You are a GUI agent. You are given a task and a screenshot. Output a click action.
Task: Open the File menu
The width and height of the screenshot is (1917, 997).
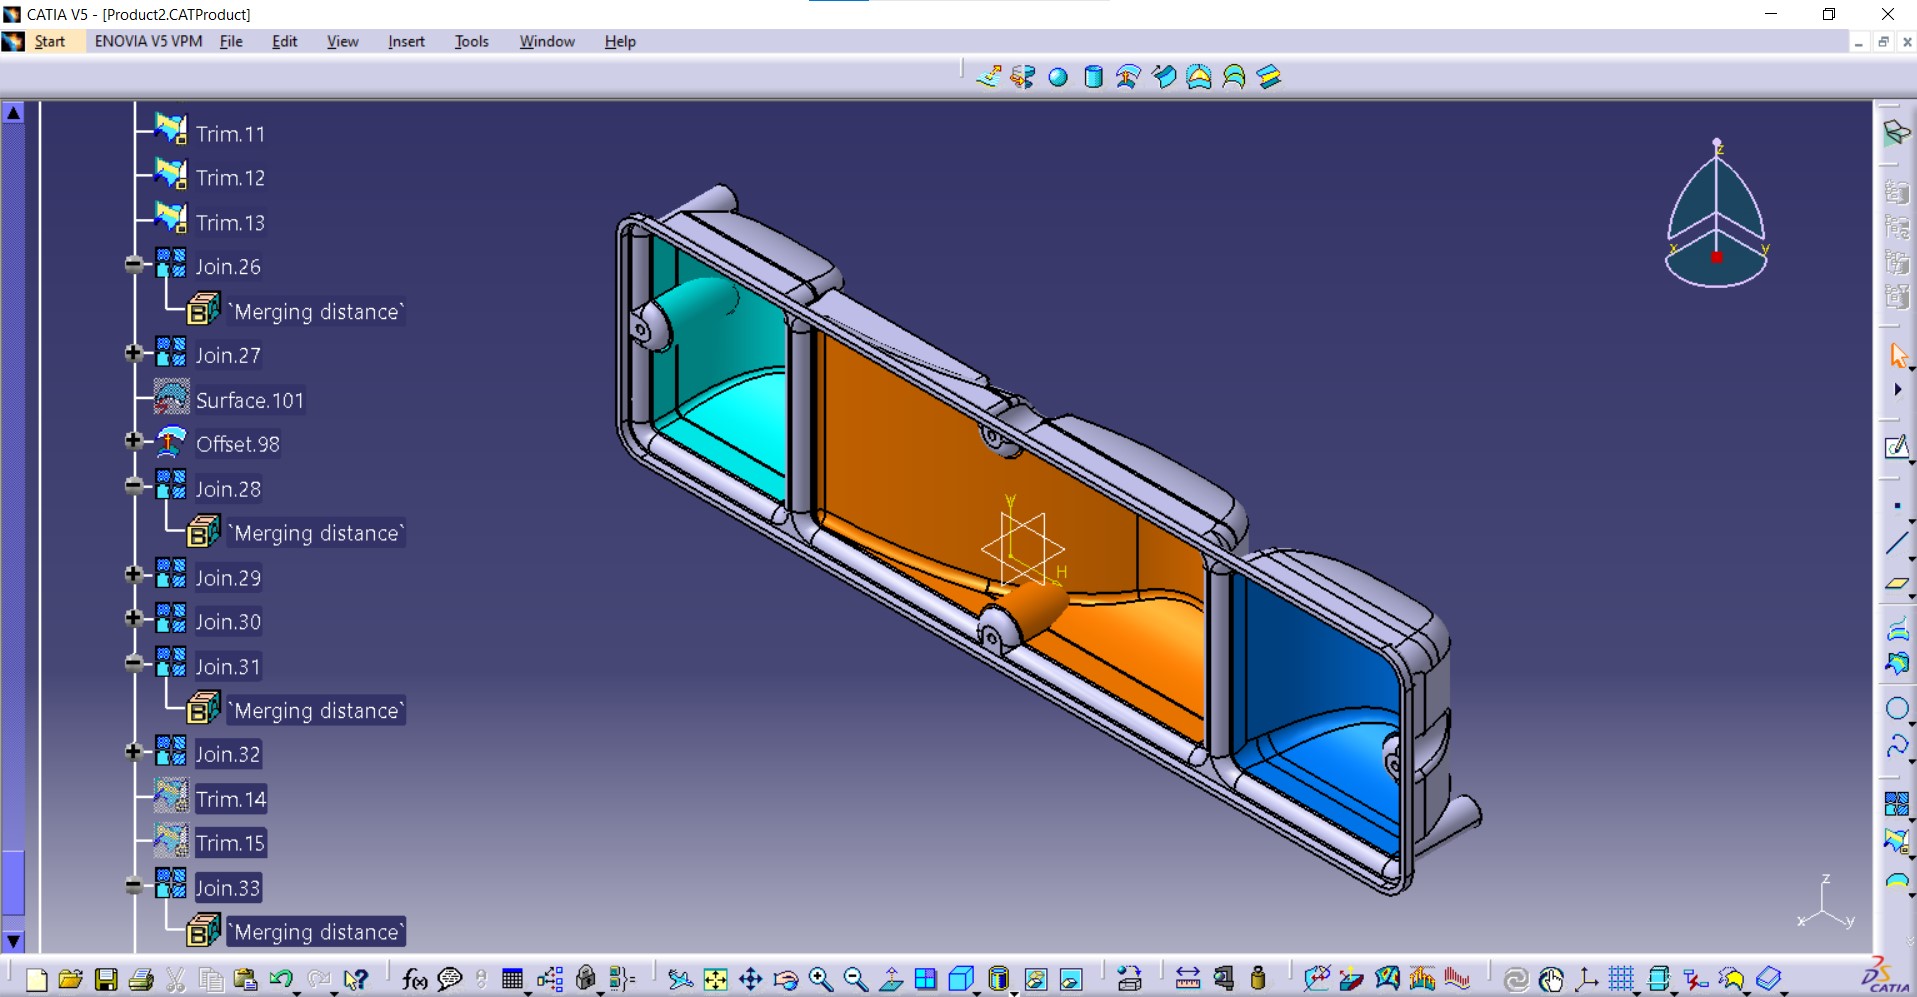click(x=231, y=41)
